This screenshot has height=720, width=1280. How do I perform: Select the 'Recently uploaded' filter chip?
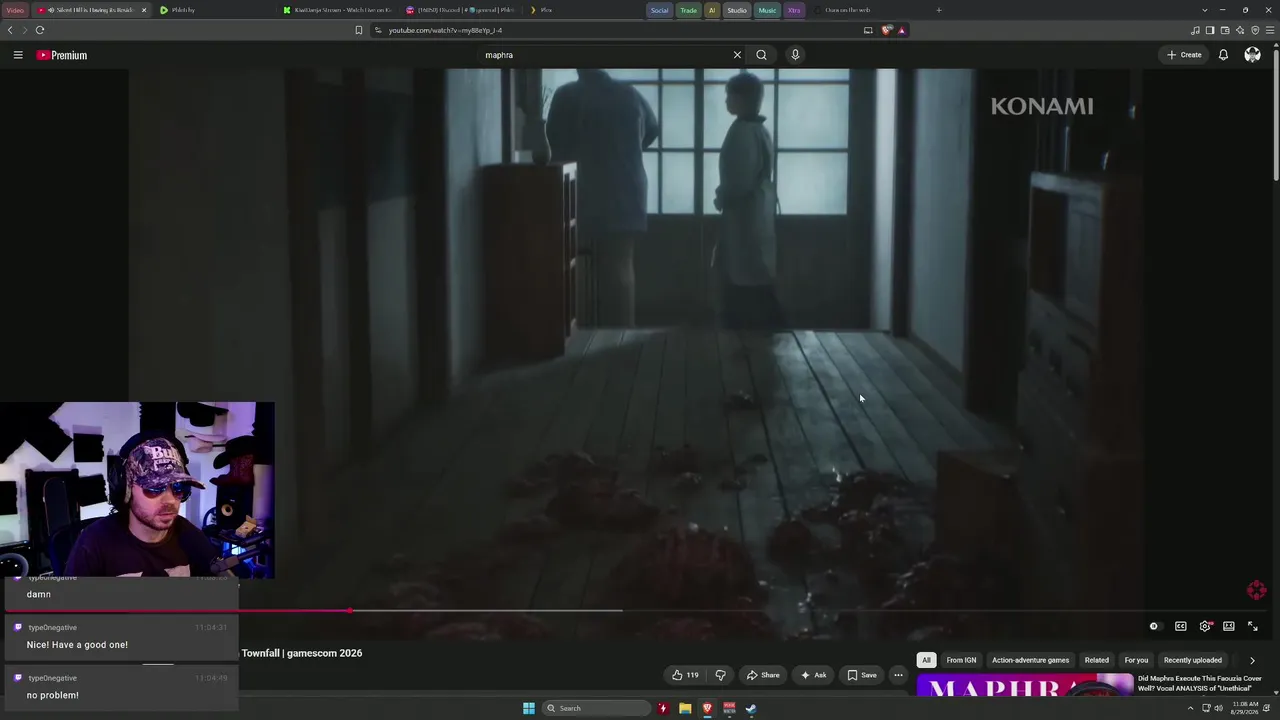[1193, 660]
